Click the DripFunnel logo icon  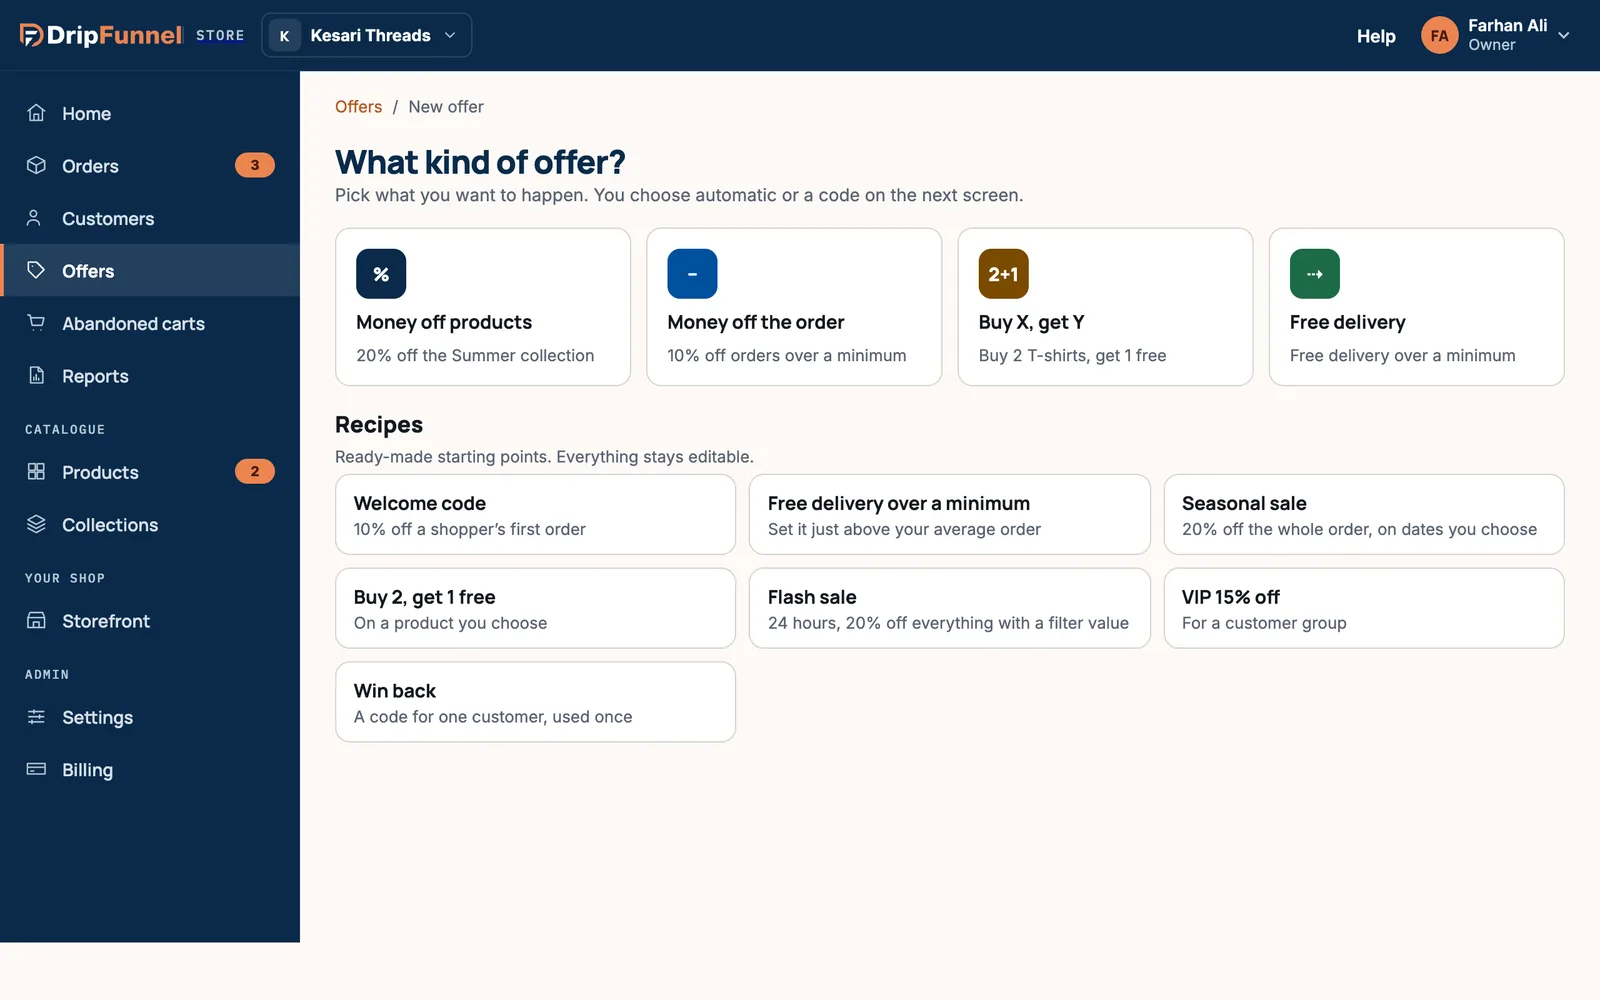(31, 35)
